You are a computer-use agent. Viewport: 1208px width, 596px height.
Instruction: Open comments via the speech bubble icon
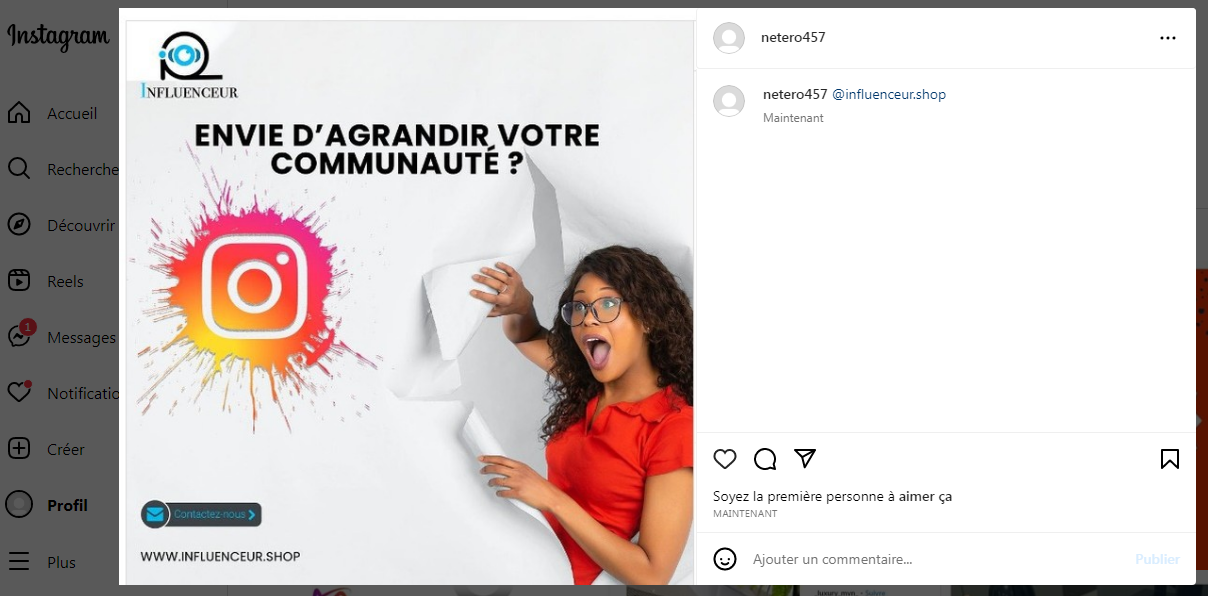pyautogui.click(x=765, y=459)
